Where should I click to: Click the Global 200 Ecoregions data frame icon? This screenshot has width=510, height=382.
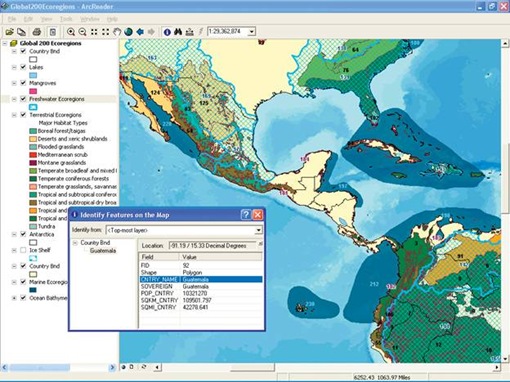click(14, 43)
